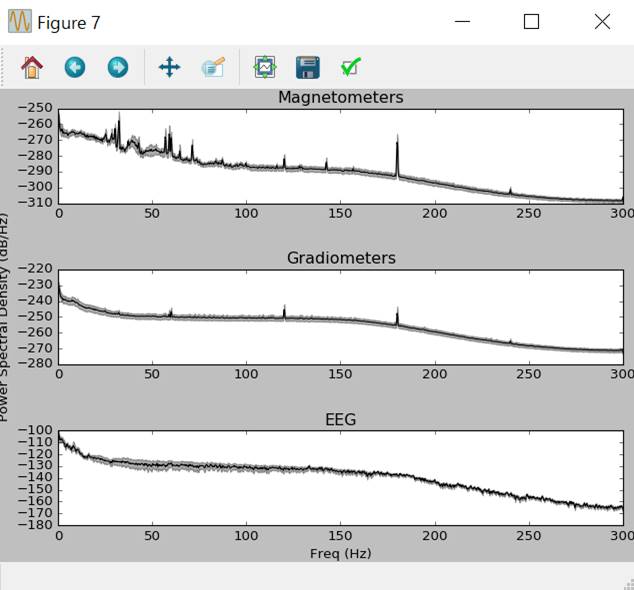Viewport: 634px width, 590px height.
Task: Close the Figure 7 window
Action: pyautogui.click(x=601, y=22)
